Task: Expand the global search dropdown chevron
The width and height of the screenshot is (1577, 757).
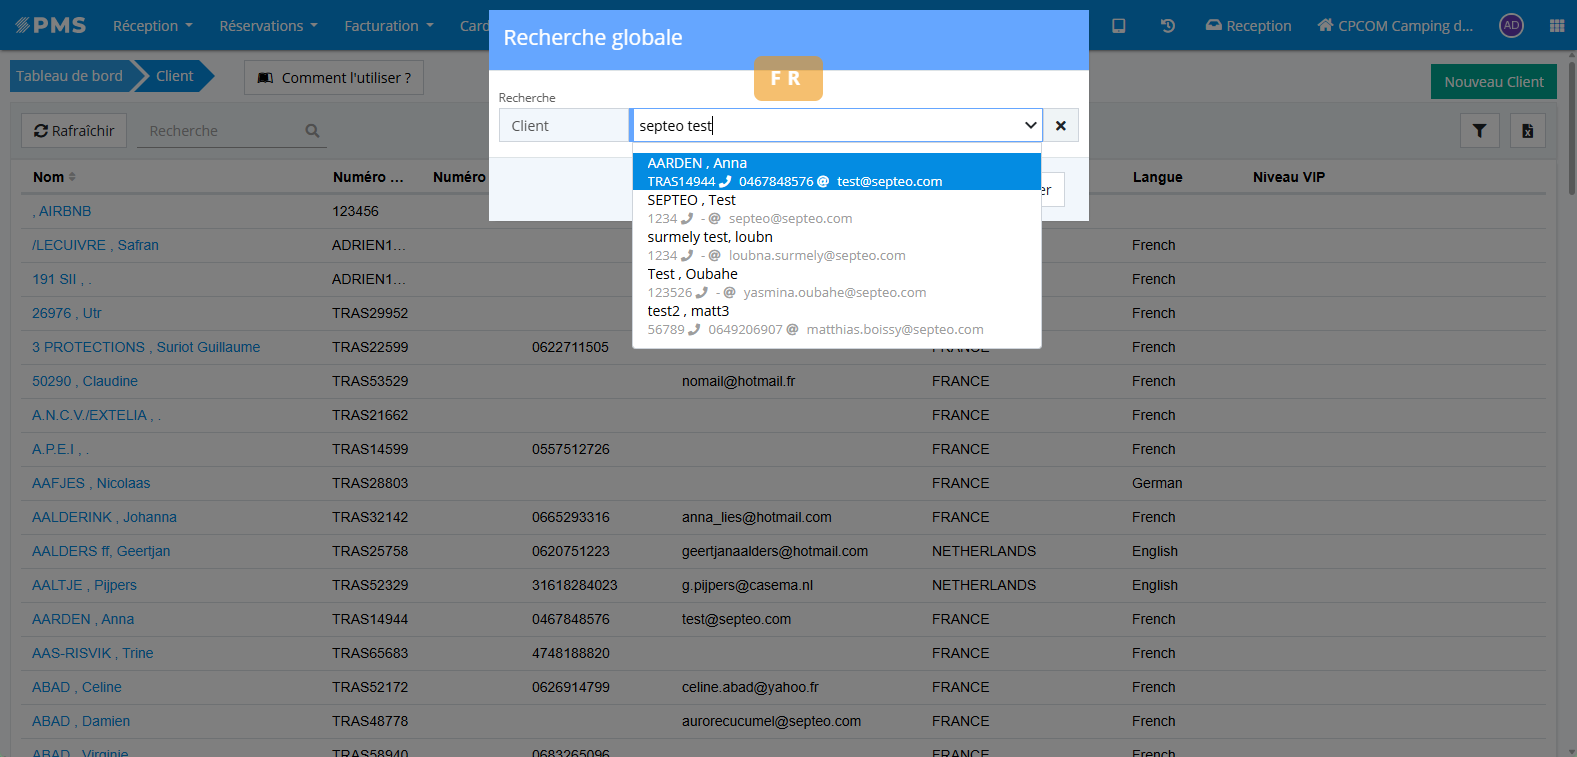Action: point(1030,126)
